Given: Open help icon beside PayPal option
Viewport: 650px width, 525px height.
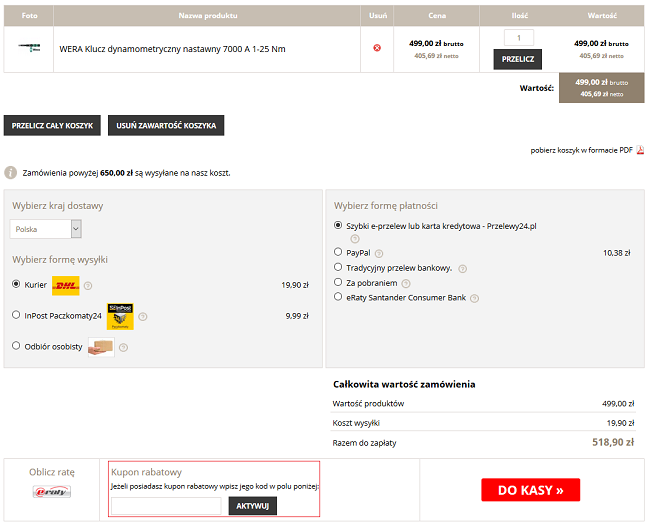Looking at the screenshot, I should pos(380,253).
